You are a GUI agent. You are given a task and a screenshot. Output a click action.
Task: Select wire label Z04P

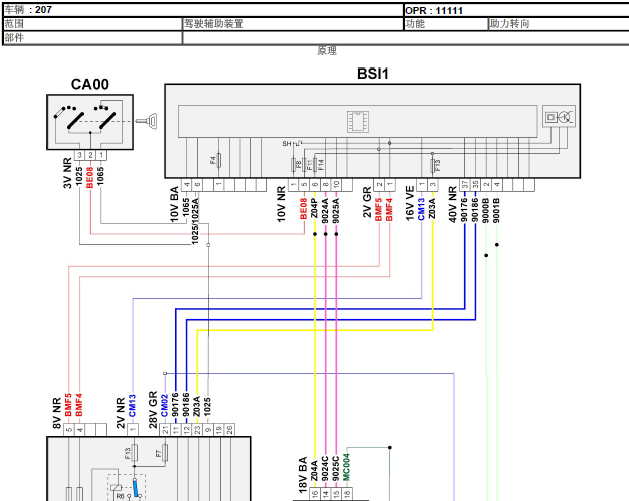pyautogui.click(x=314, y=209)
